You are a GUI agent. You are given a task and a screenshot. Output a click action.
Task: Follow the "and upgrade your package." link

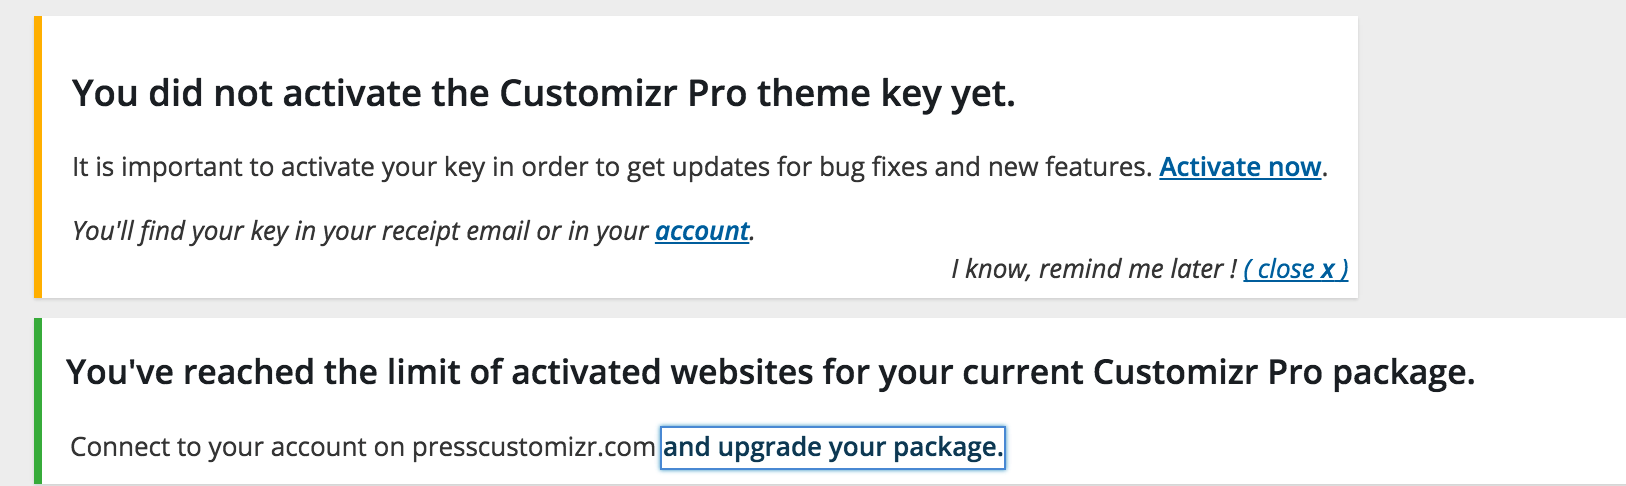pos(832,447)
